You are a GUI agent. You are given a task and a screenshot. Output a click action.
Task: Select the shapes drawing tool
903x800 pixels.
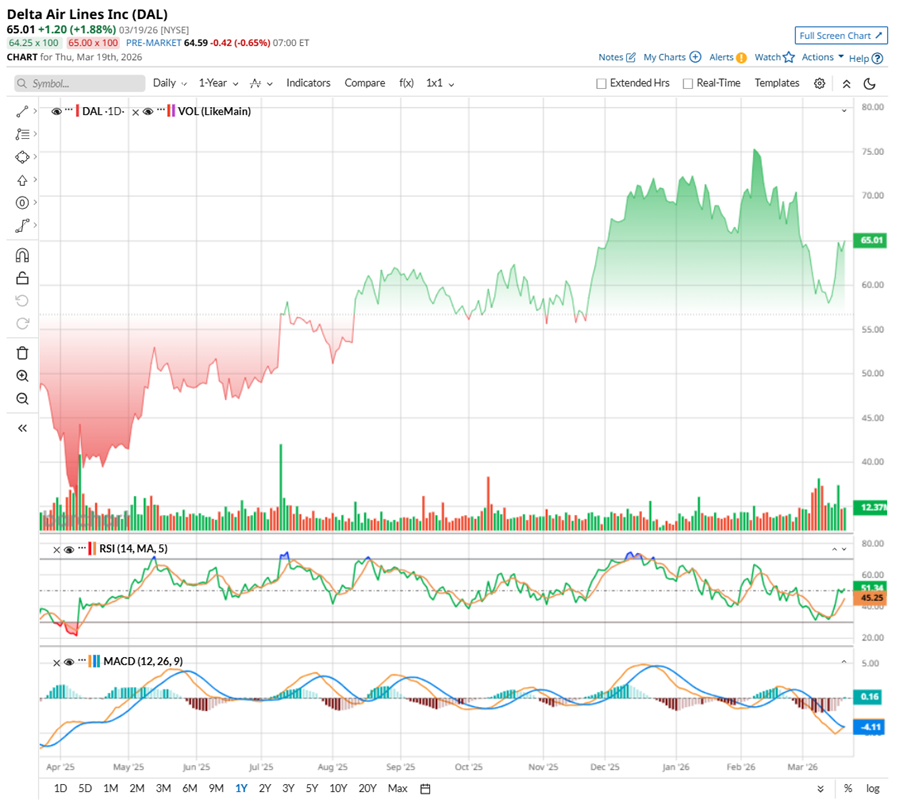pyautogui.click(x=22, y=157)
